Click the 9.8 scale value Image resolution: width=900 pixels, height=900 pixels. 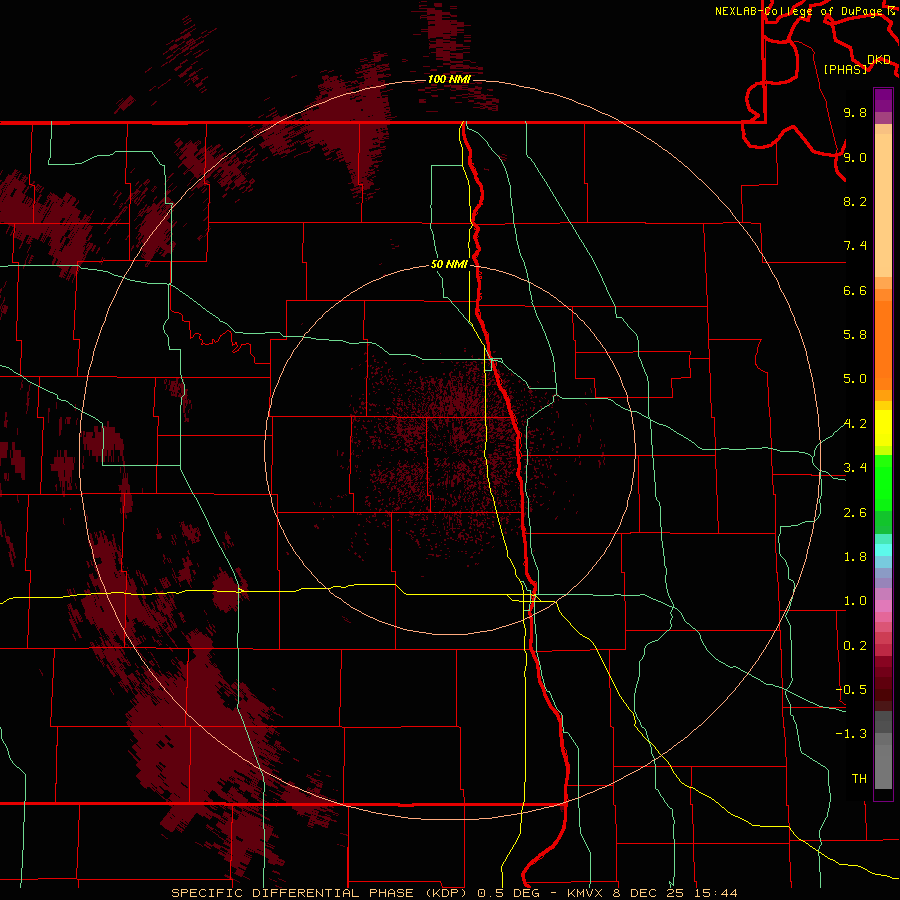(x=855, y=112)
